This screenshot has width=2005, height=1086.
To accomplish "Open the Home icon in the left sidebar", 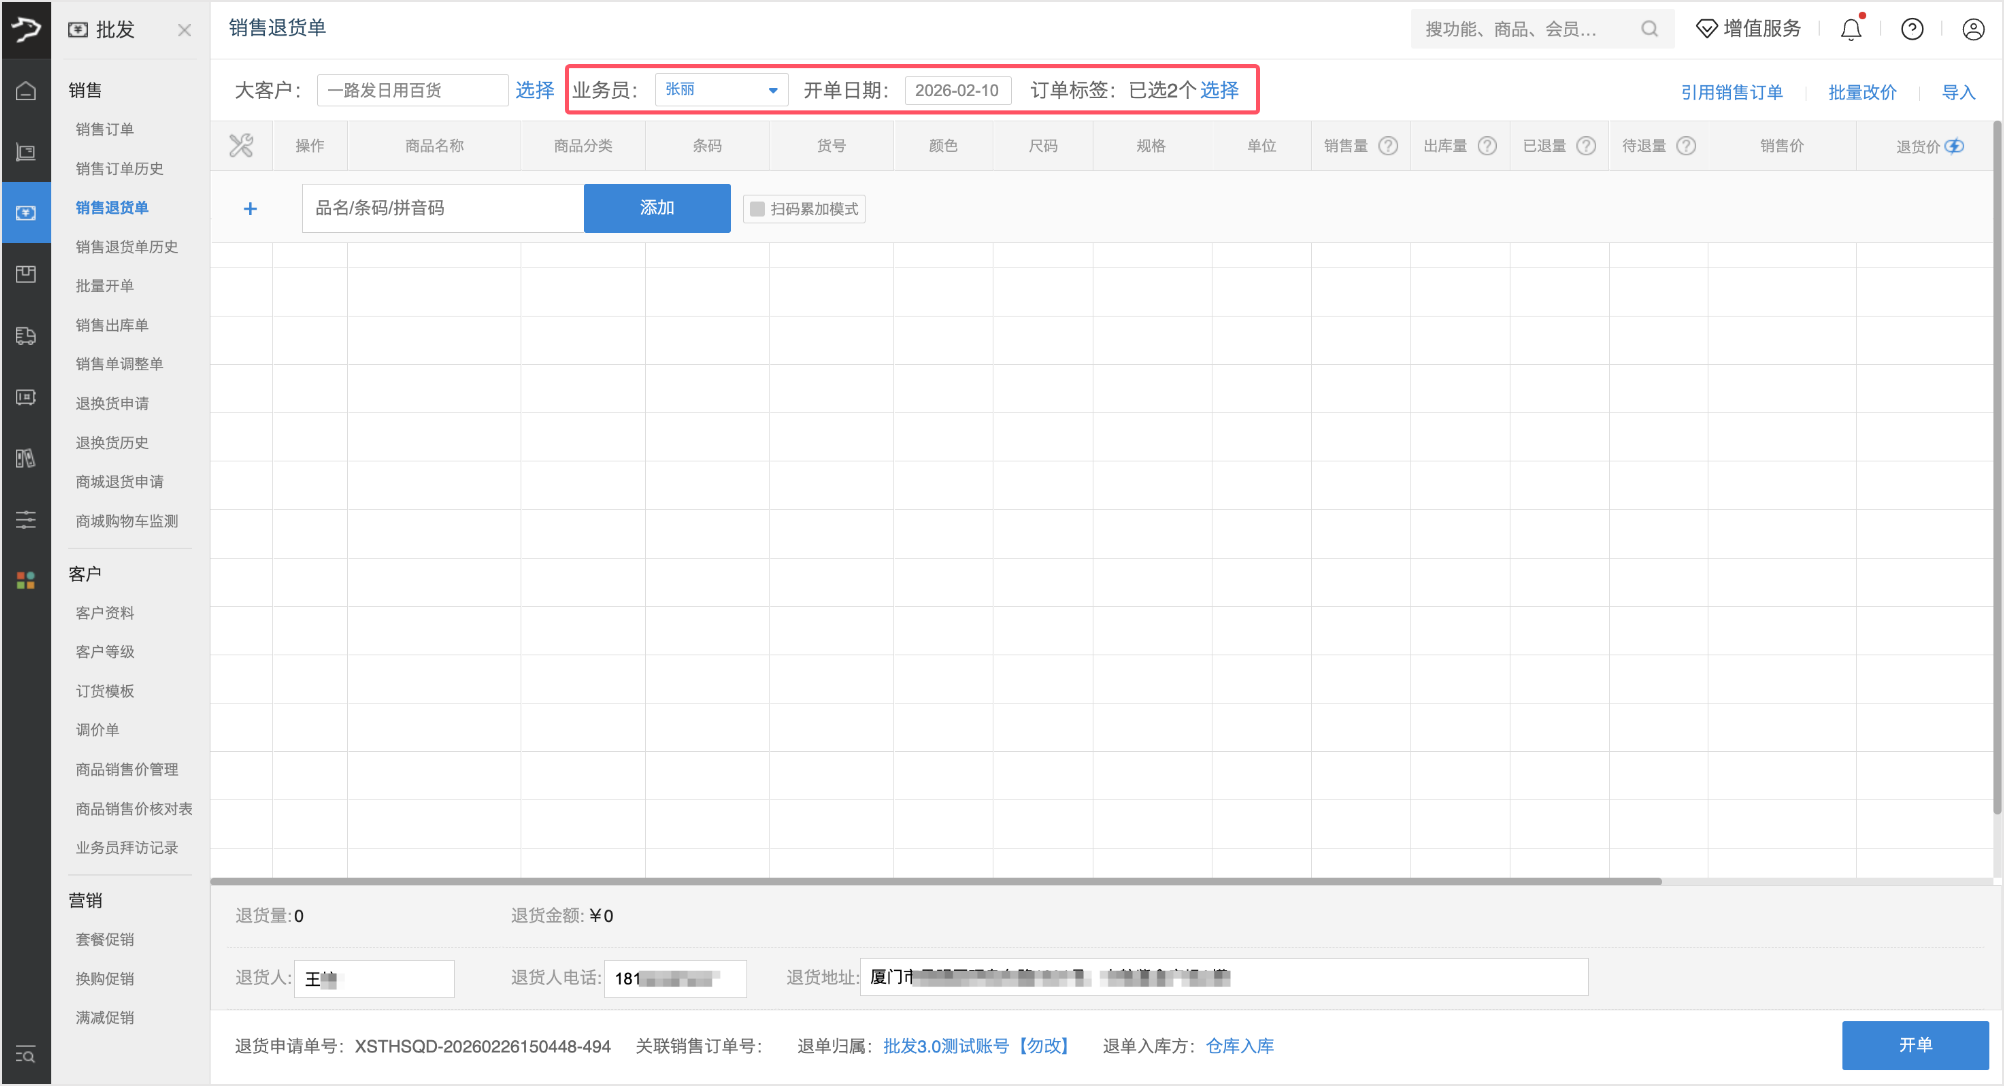I will [x=25, y=90].
